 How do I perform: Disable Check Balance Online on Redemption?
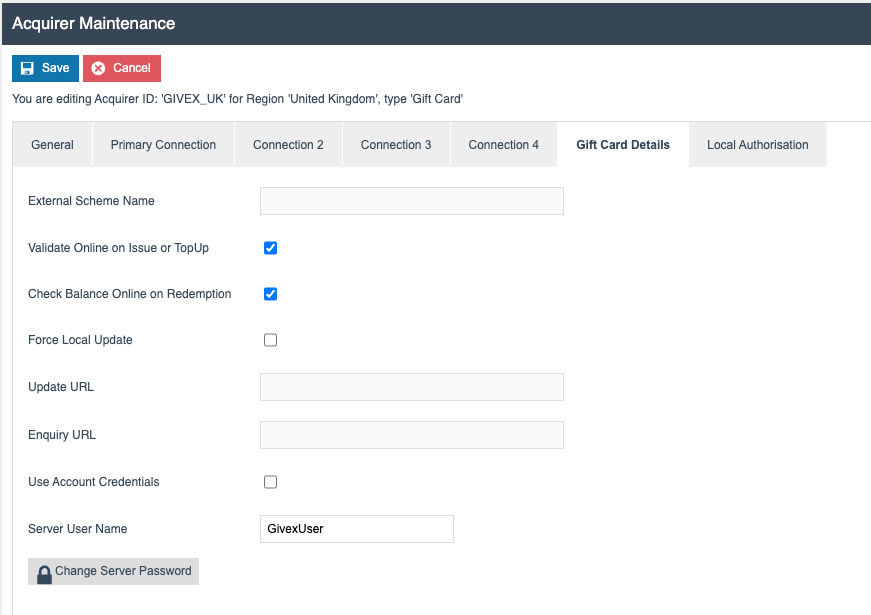(270, 294)
